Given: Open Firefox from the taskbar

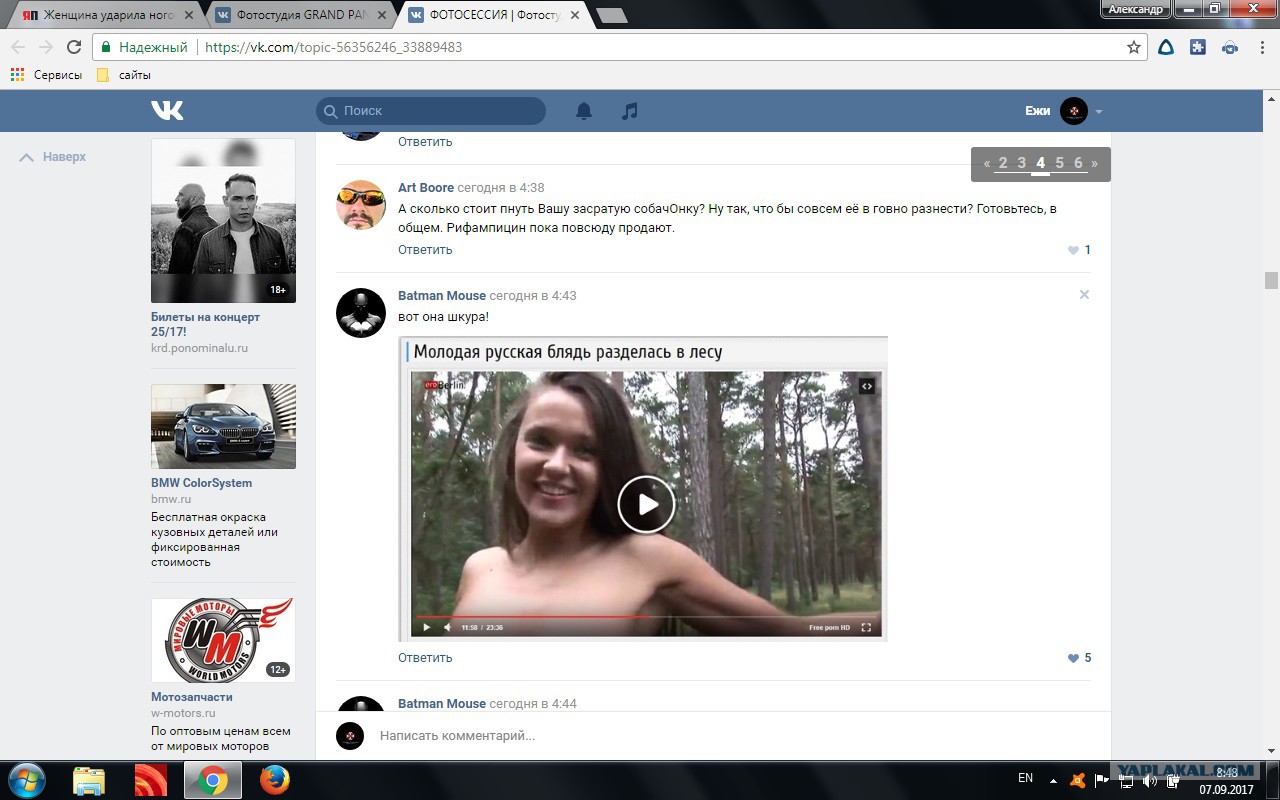Looking at the screenshot, I should (274, 780).
